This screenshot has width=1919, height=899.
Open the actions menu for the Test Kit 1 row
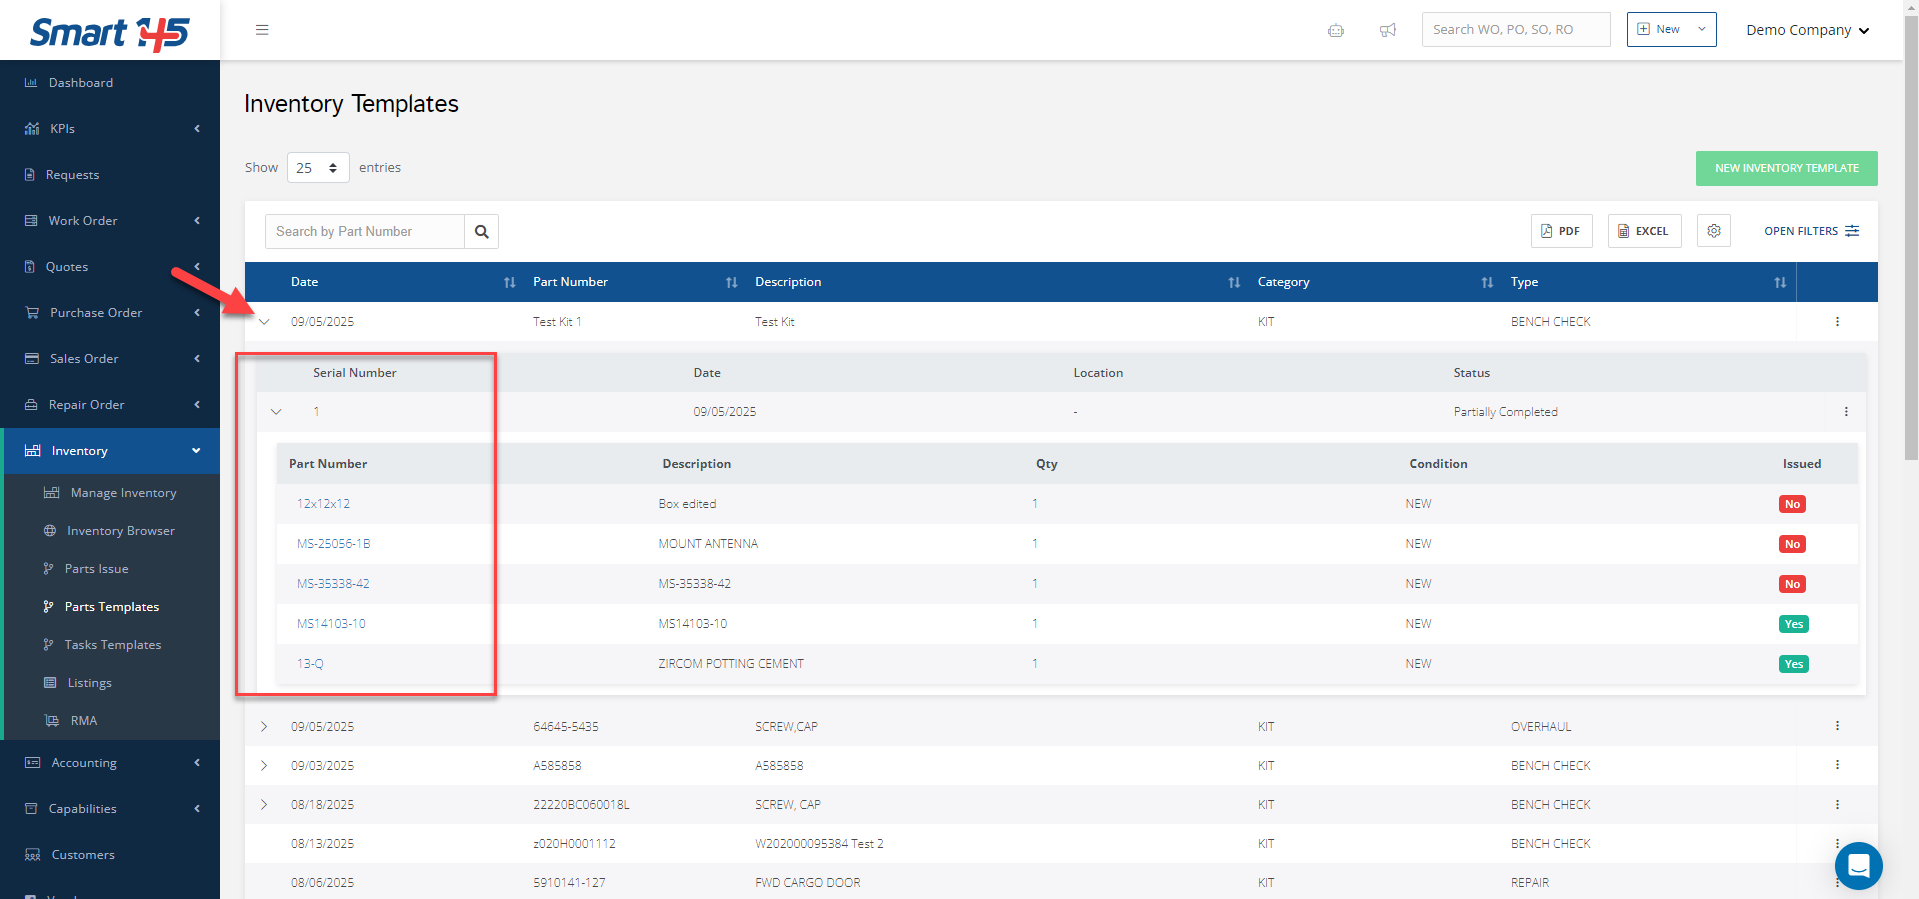[x=1837, y=322]
